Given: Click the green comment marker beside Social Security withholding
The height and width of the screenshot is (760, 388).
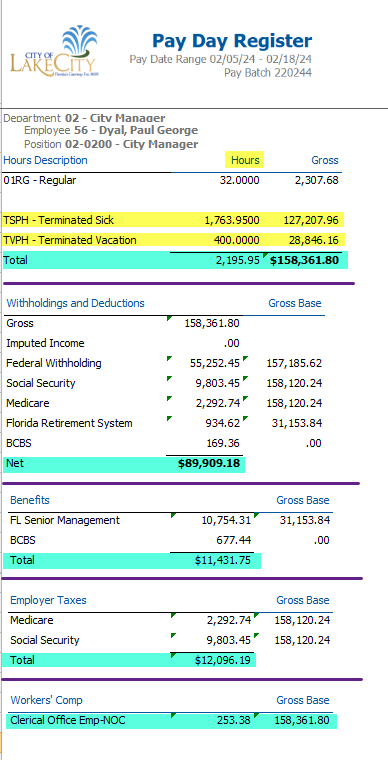Looking at the screenshot, I should [170, 378].
